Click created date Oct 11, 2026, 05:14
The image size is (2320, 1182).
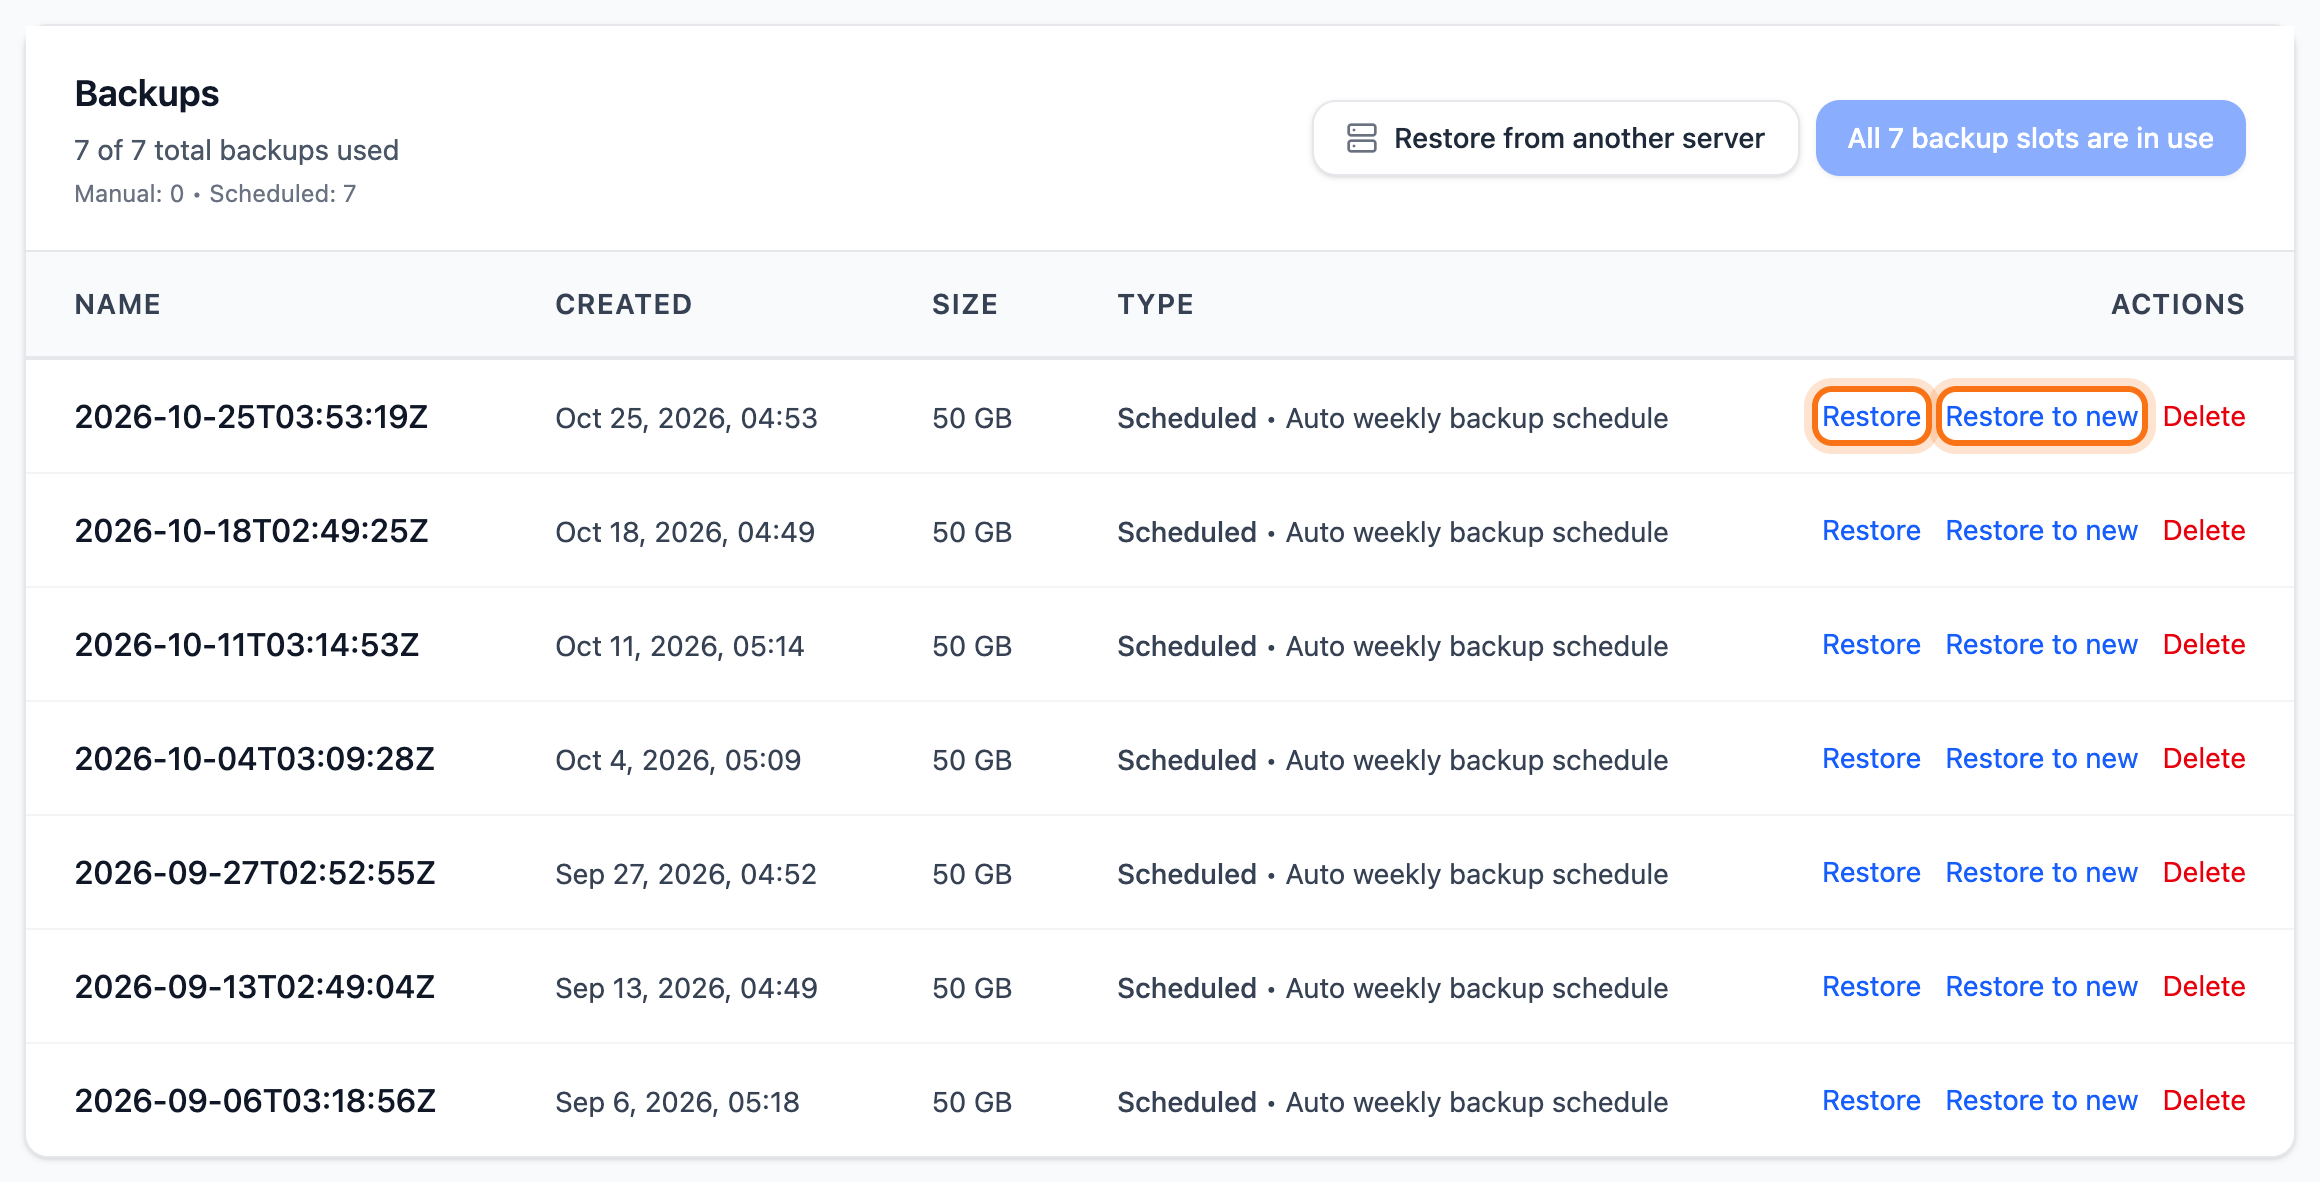pos(680,646)
